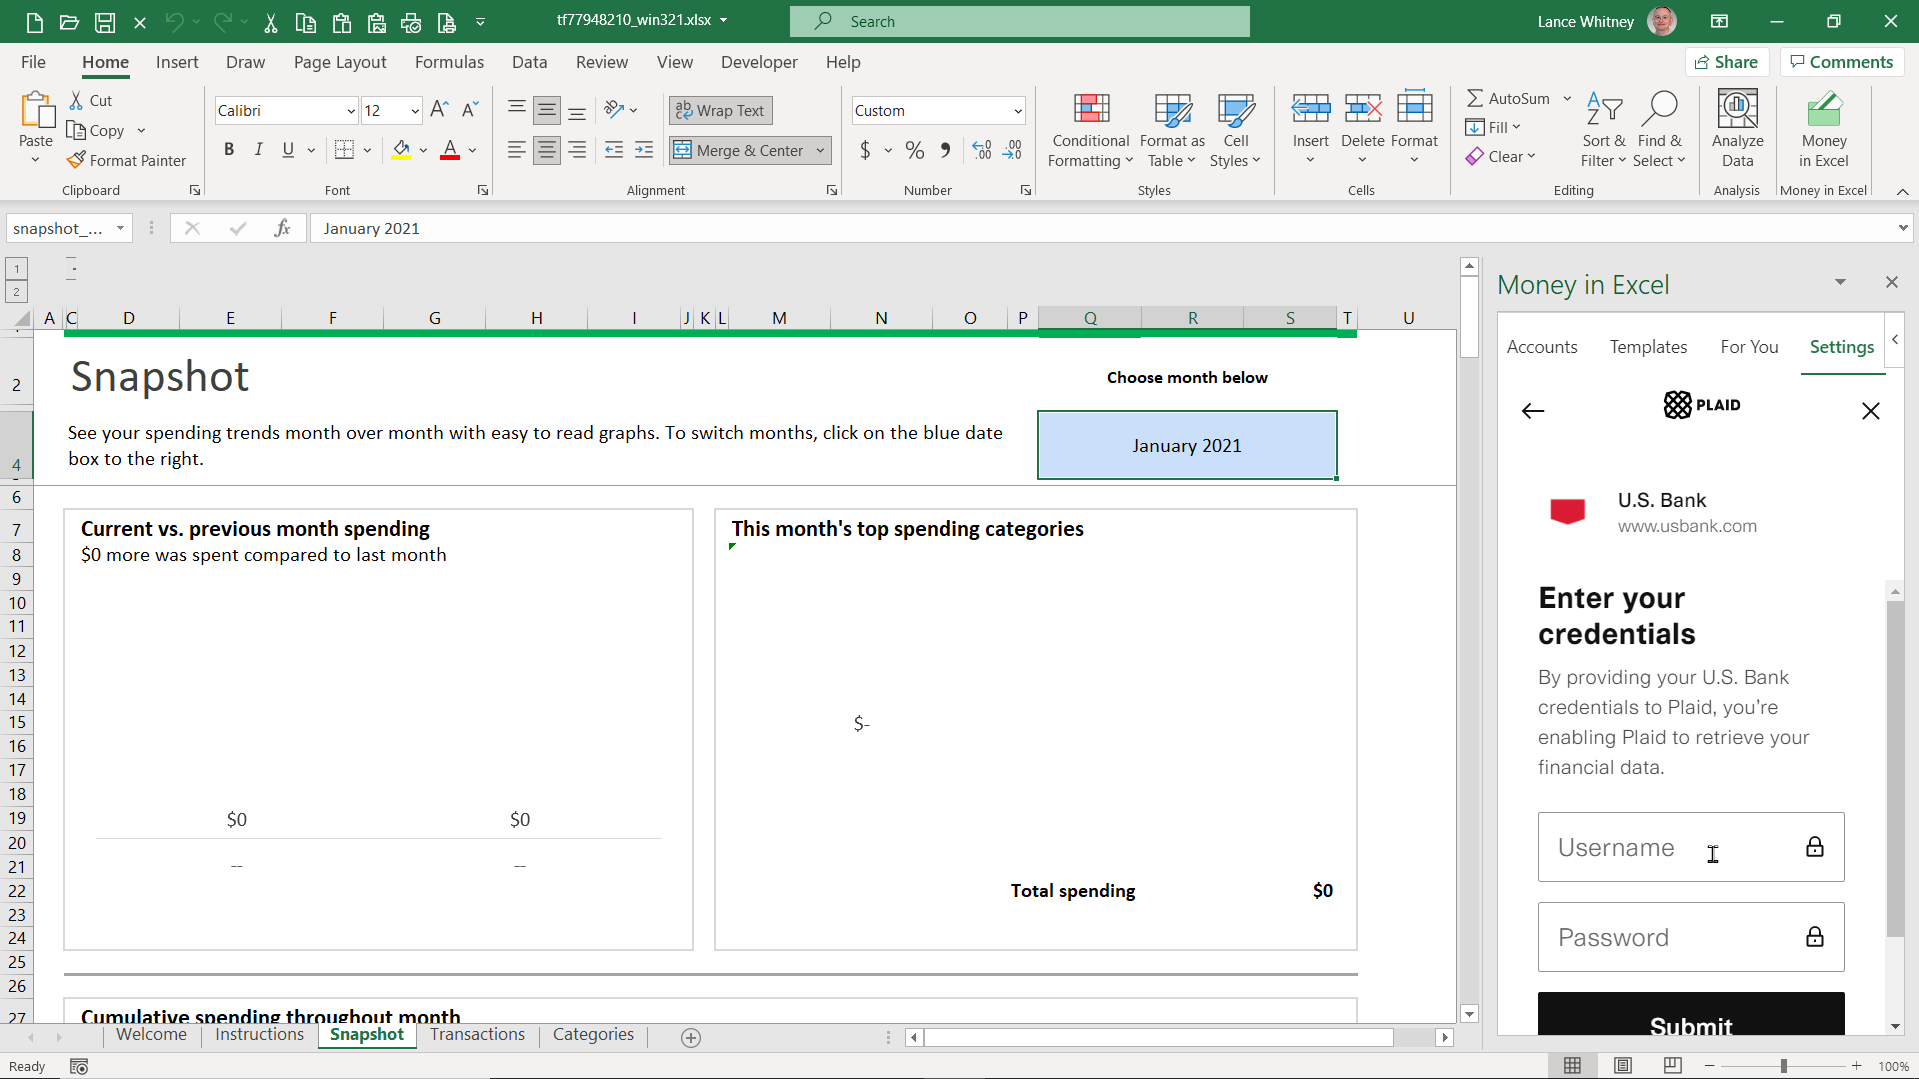The height and width of the screenshot is (1079, 1919).
Task: Open the Borders button
Action: [344, 150]
